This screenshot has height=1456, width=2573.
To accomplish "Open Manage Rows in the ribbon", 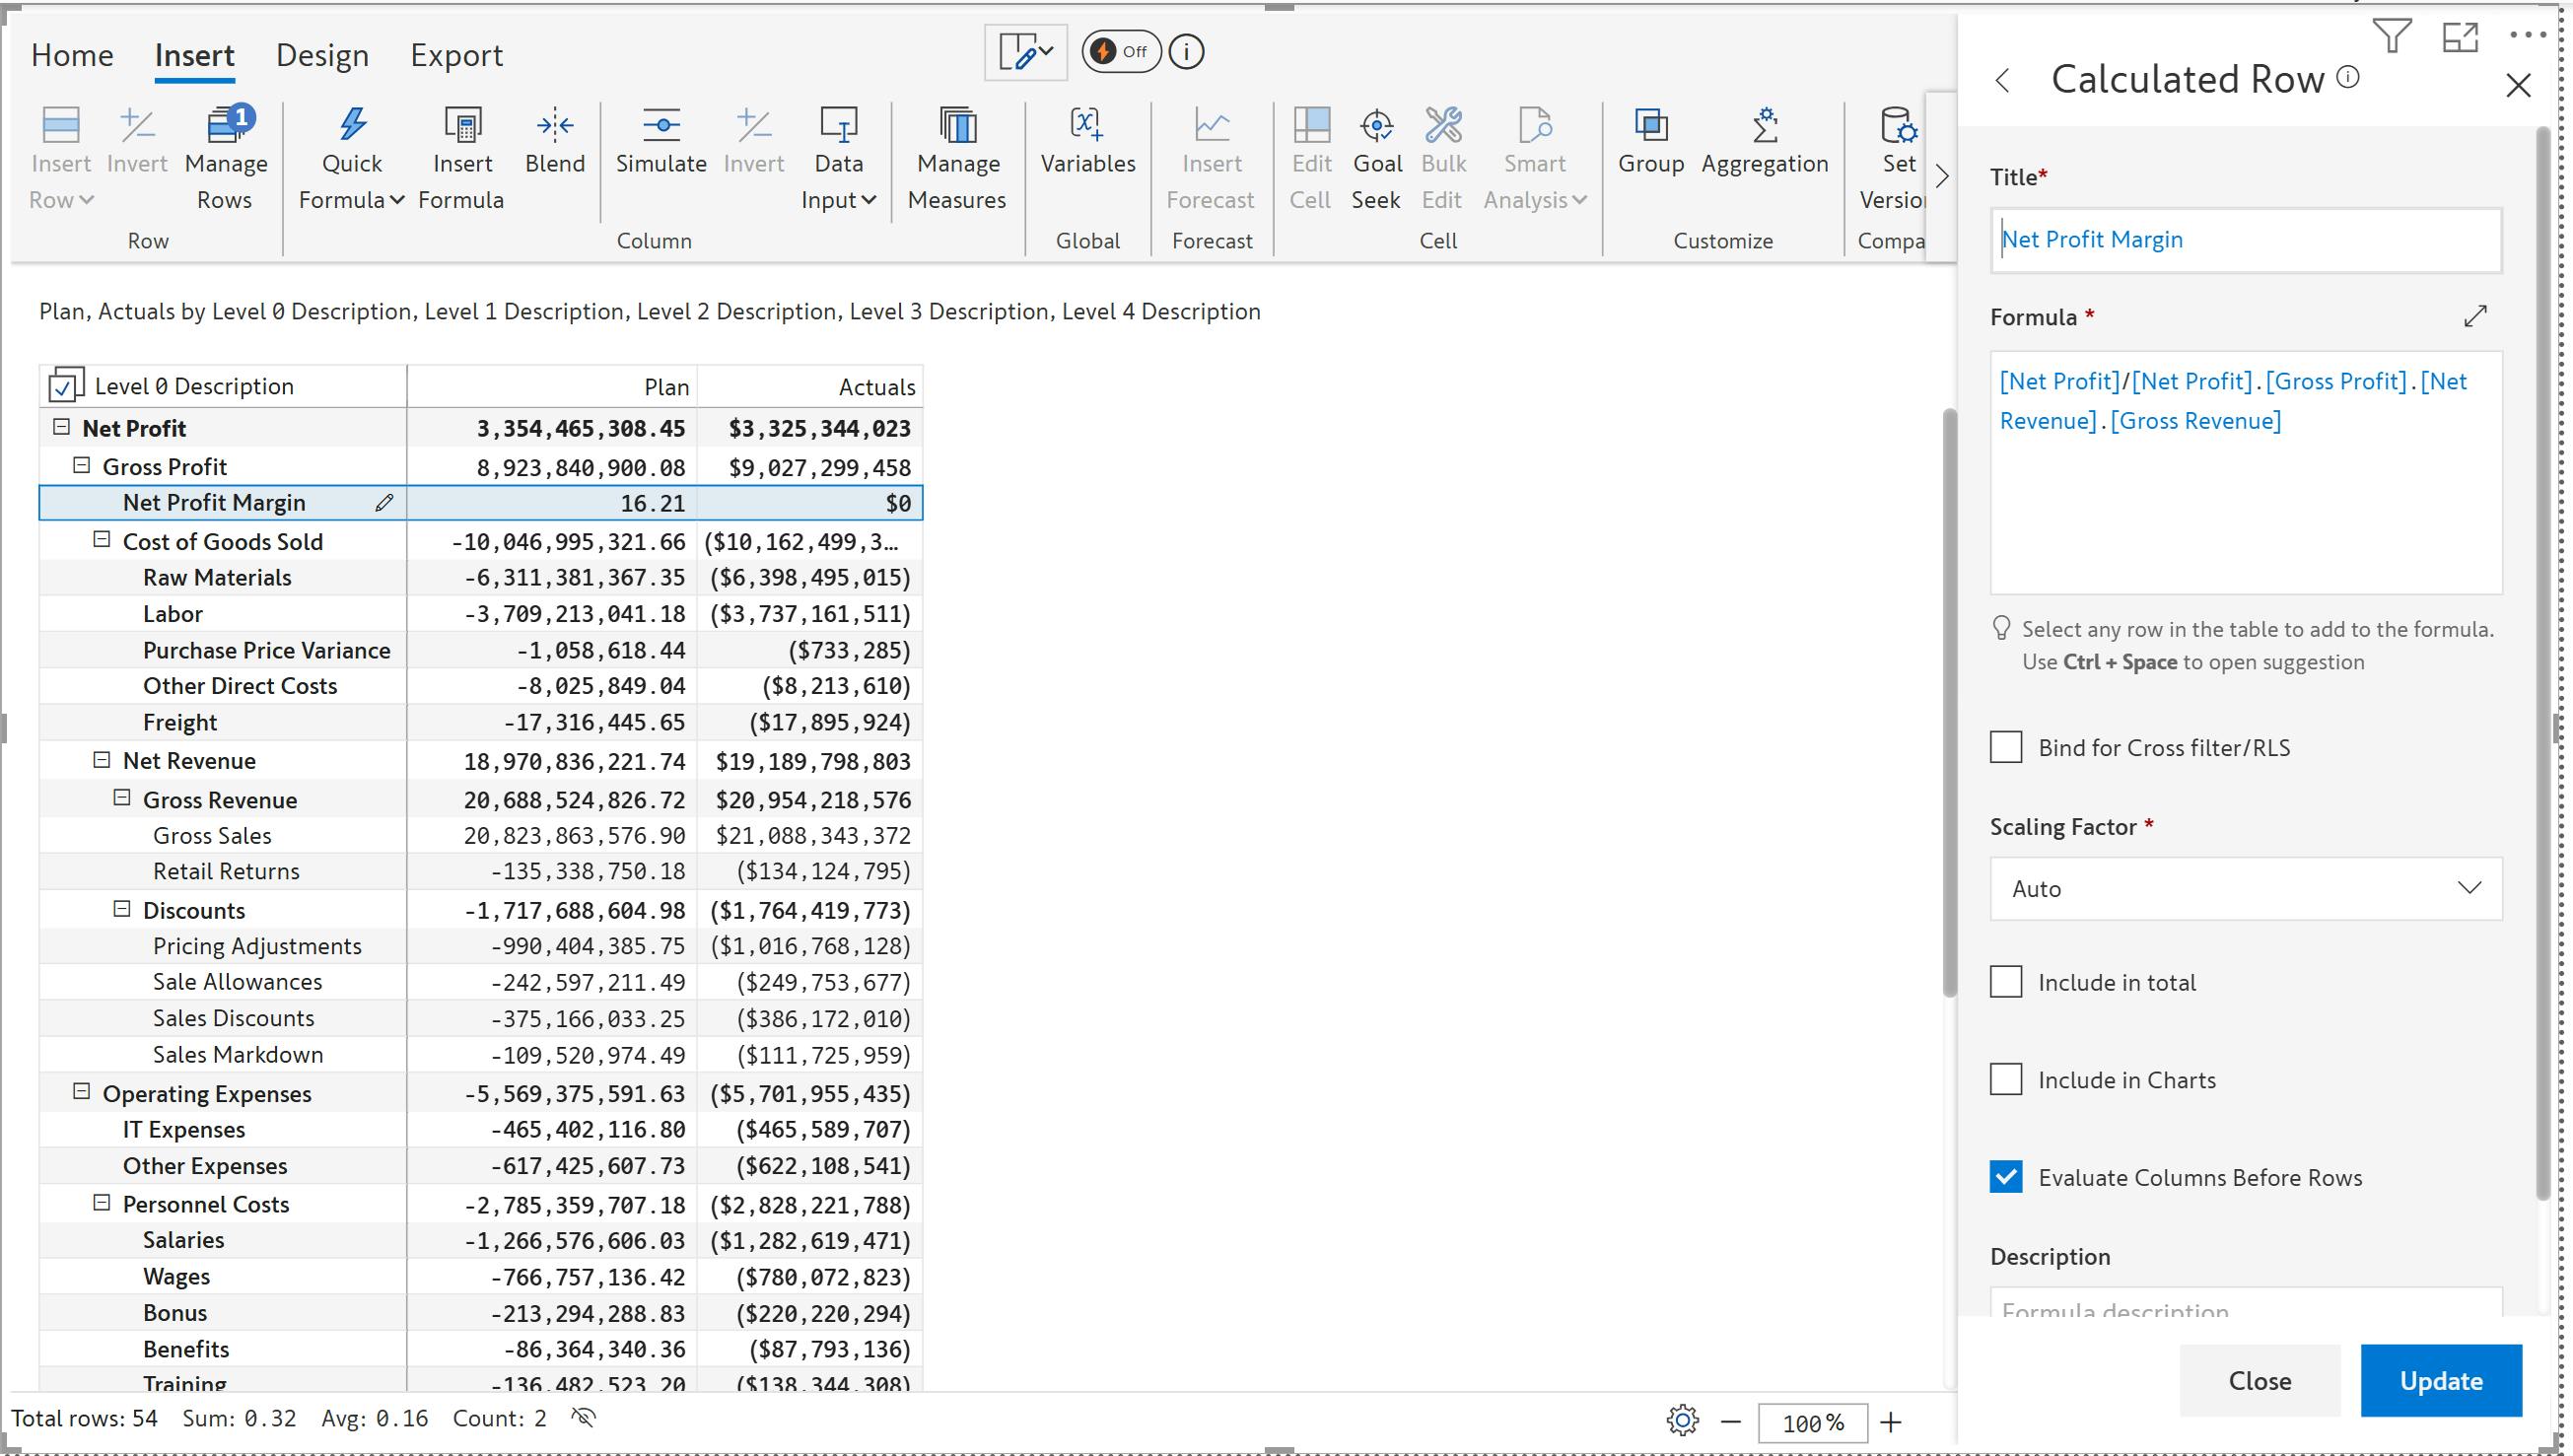I will tap(226, 158).
